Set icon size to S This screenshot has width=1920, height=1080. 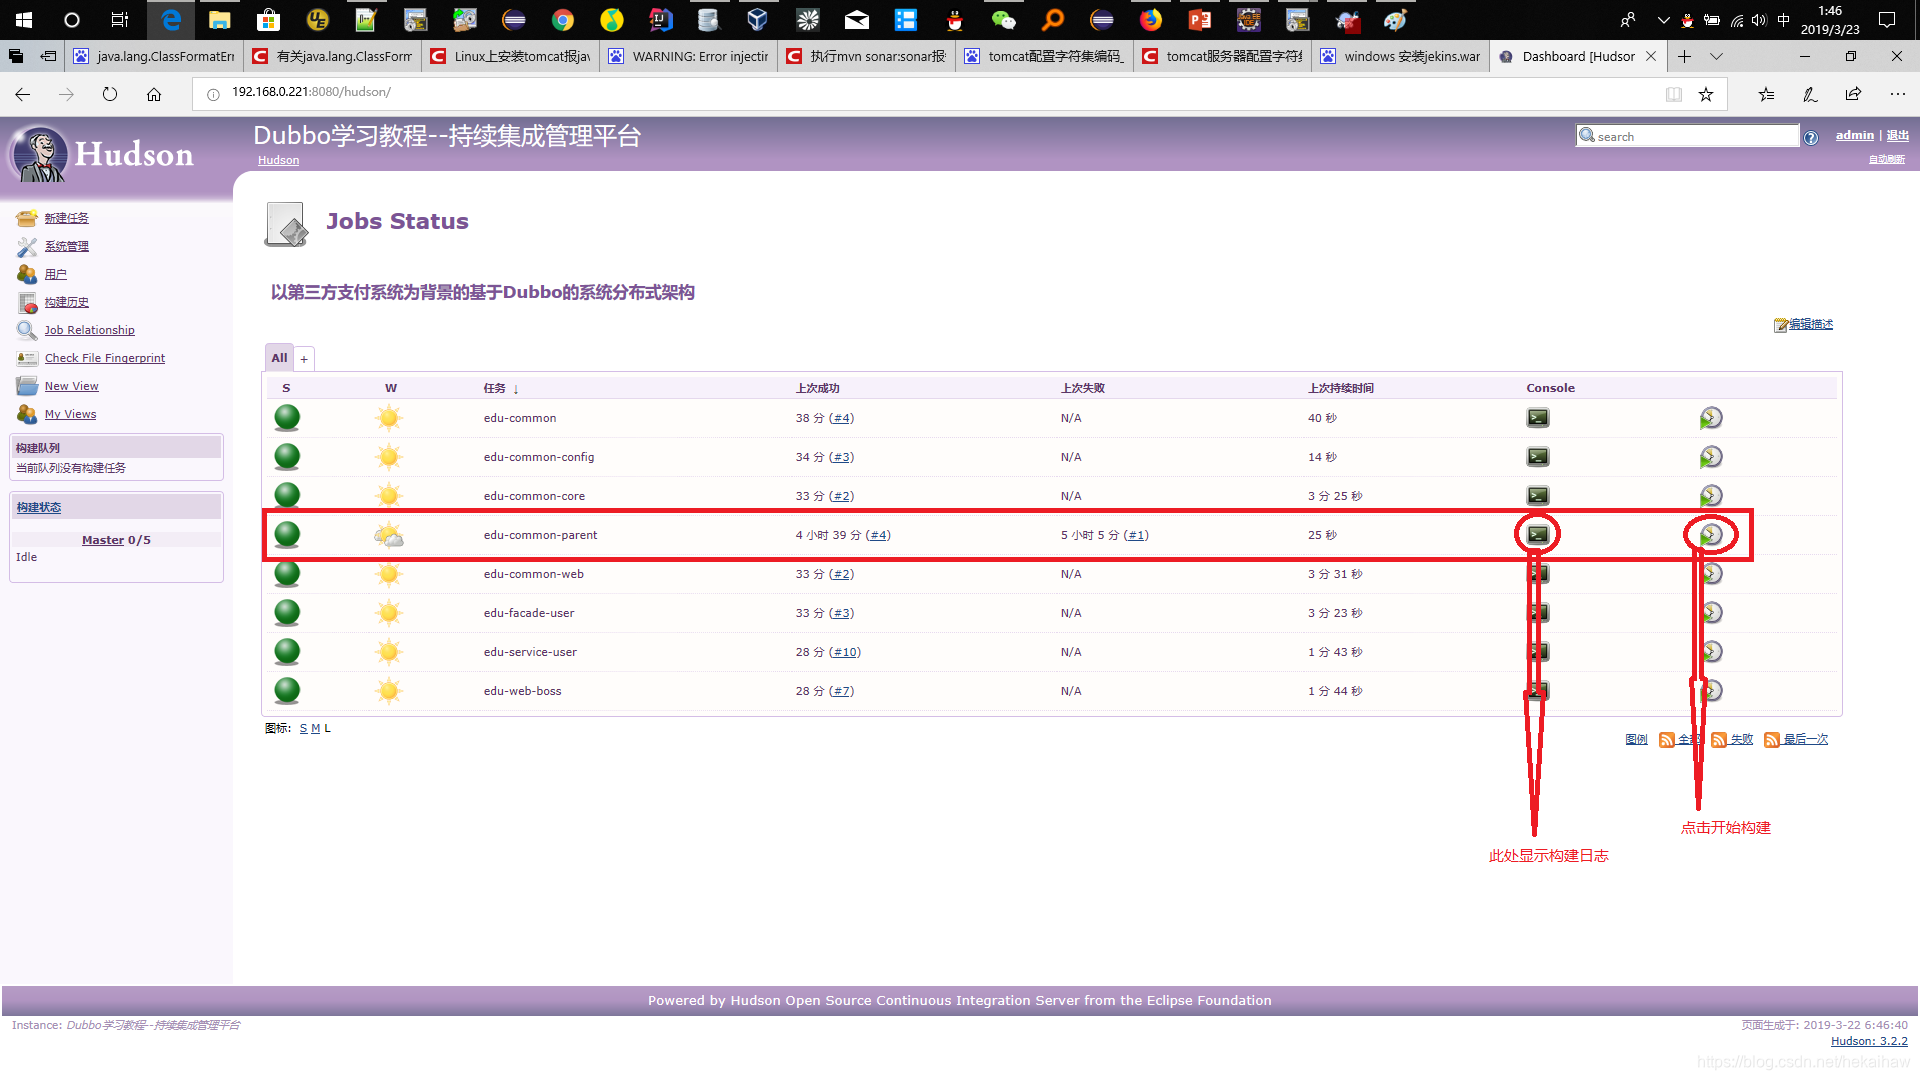click(303, 728)
